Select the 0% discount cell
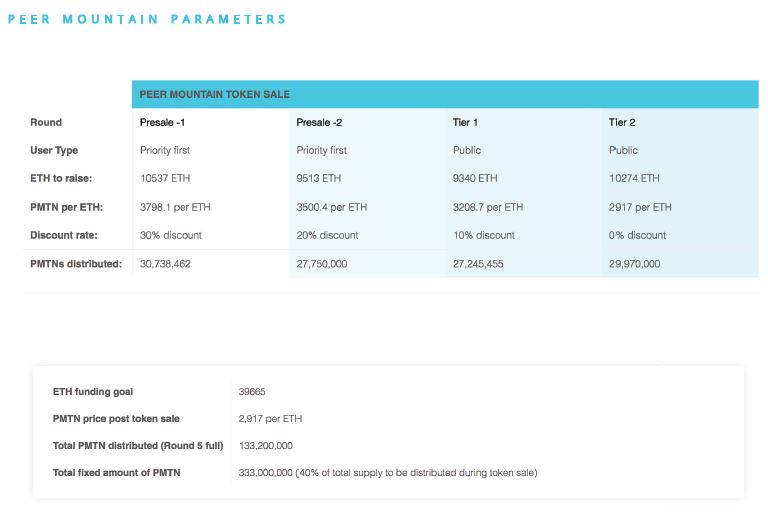This screenshot has width=768, height=516. [x=637, y=235]
